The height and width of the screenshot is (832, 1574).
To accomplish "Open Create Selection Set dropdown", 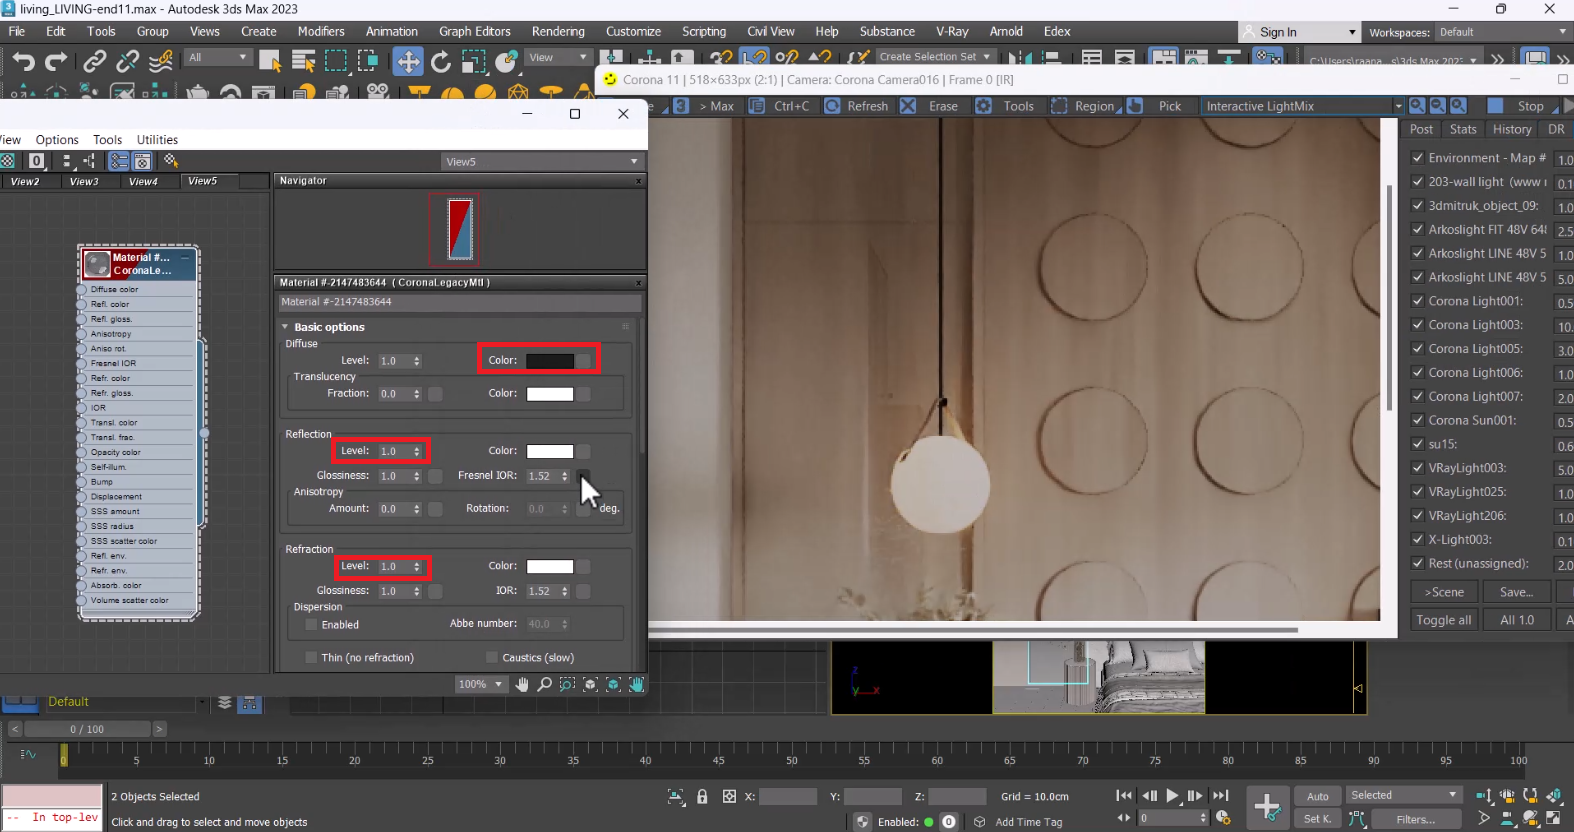I will pyautogui.click(x=935, y=57).
